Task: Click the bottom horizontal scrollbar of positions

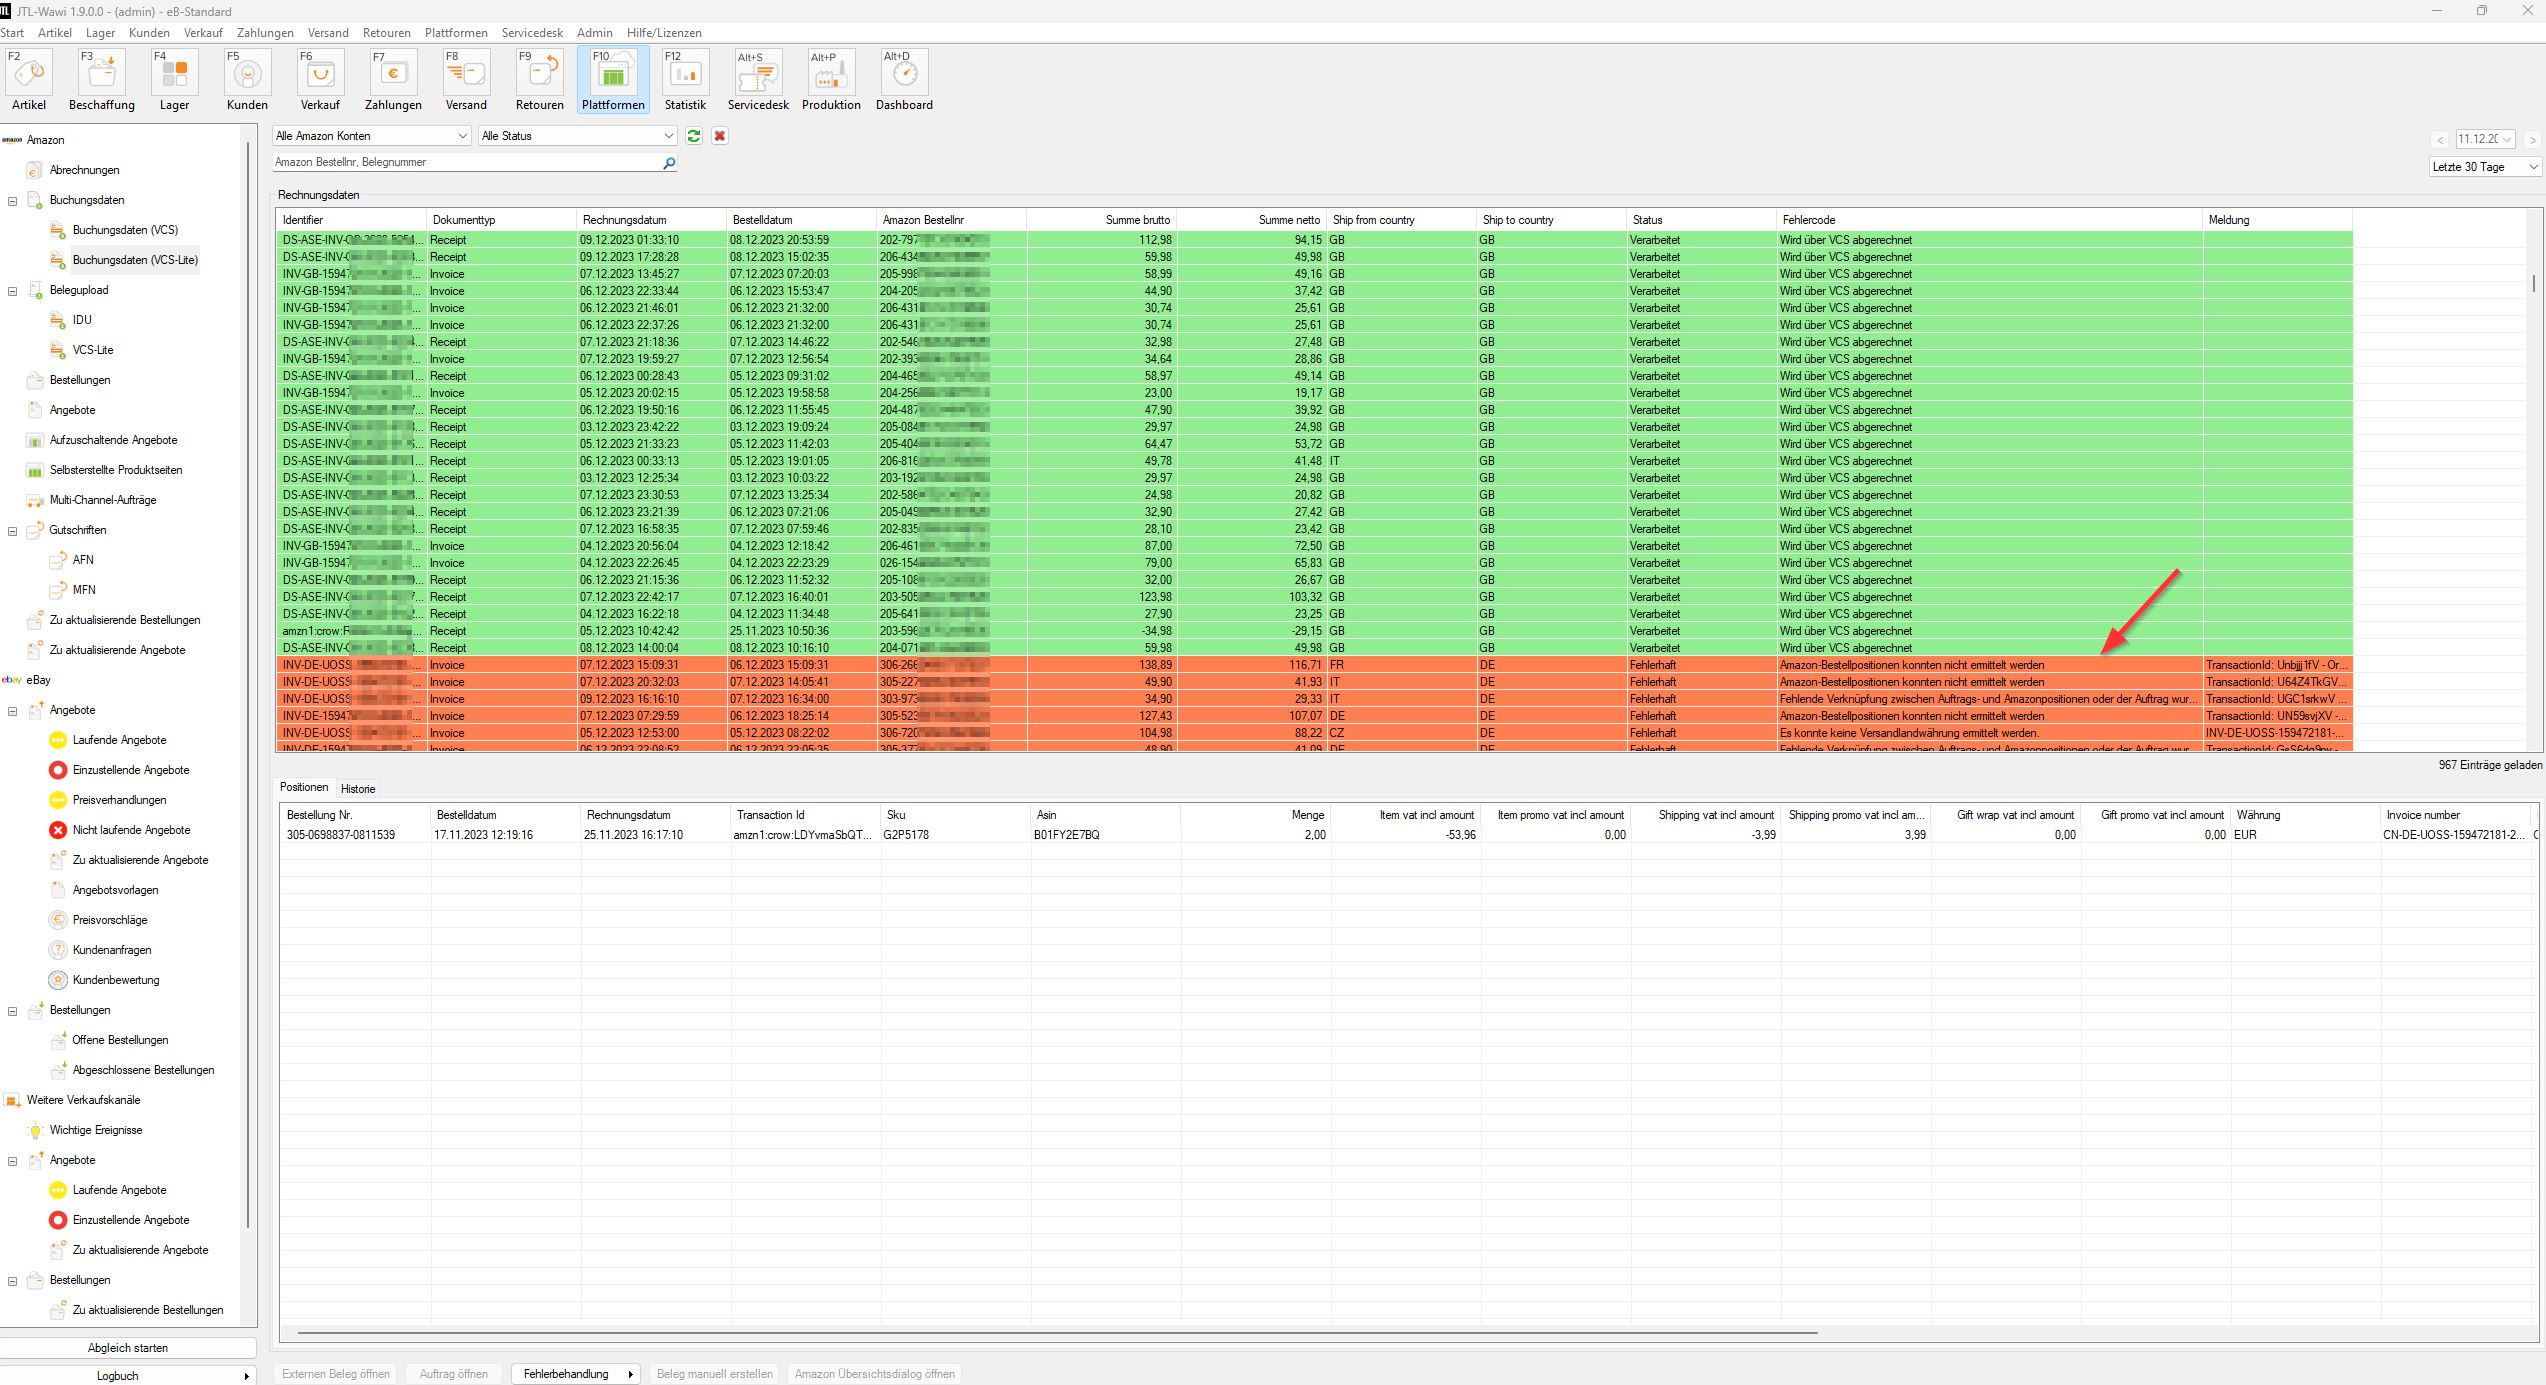Action: (x=1057, y=1333)
